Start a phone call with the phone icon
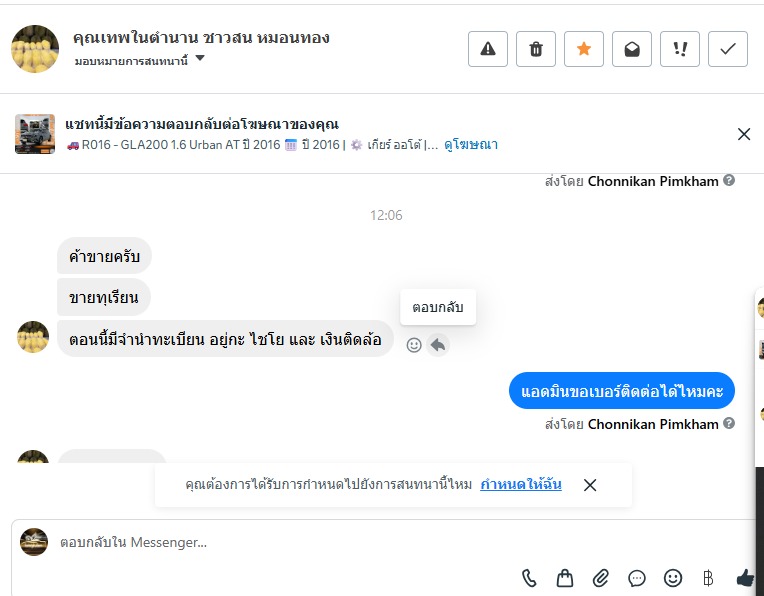764x596 pixels. [530, 578]
